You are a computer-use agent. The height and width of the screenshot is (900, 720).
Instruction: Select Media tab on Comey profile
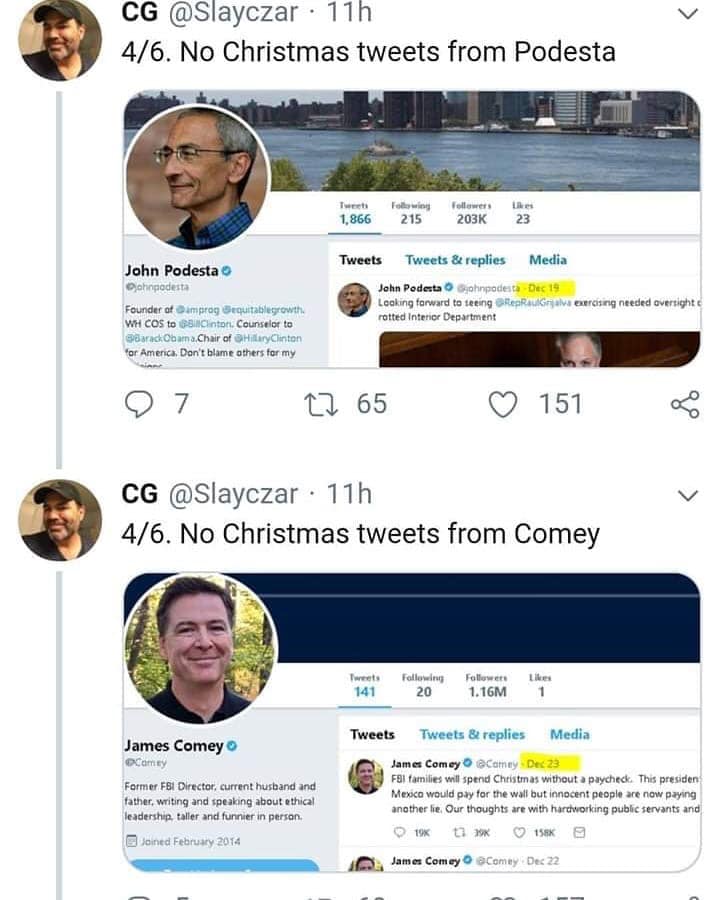coord(569,734)
